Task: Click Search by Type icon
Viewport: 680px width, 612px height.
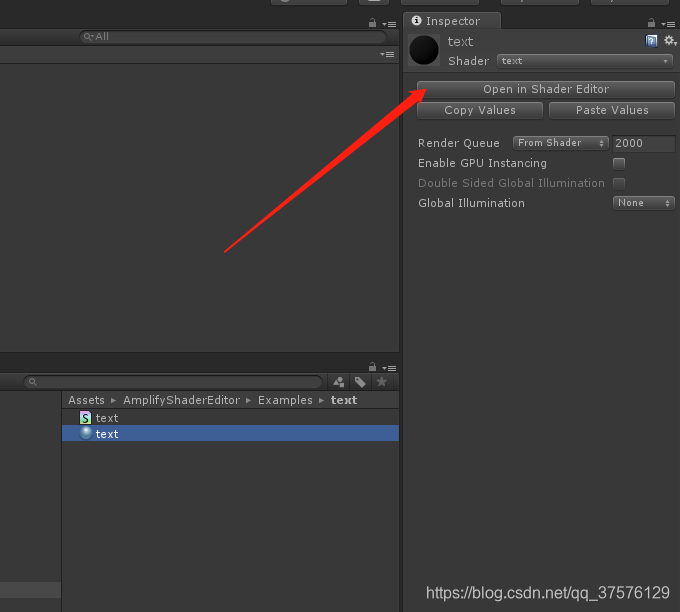Action: click(x=339, y=382)
